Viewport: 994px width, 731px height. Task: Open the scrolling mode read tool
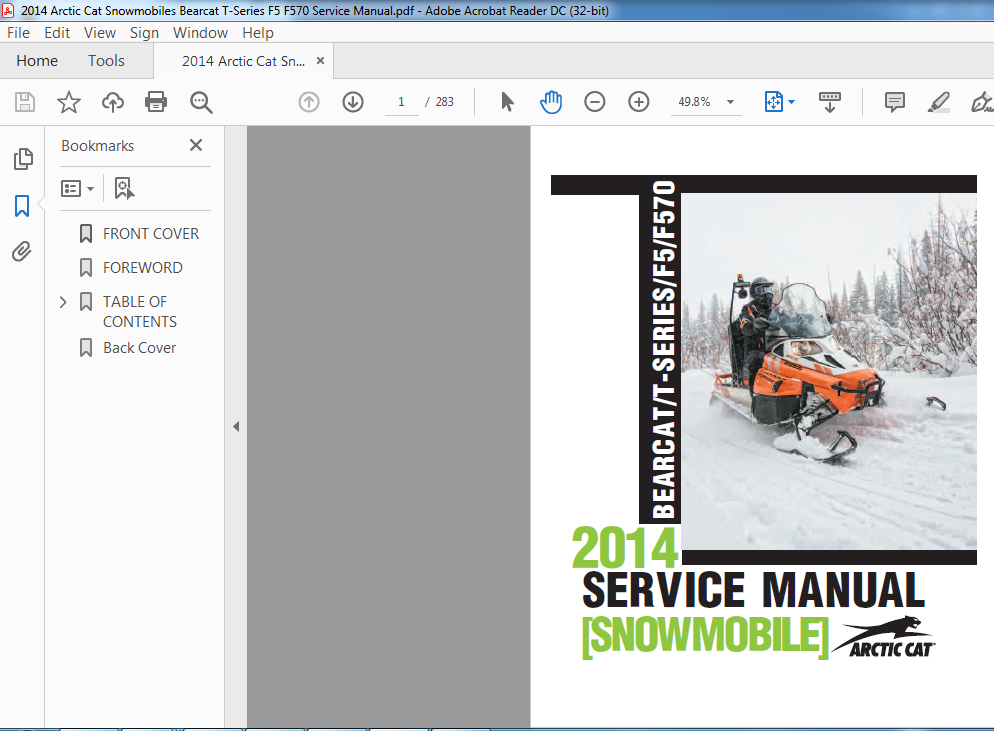pyautogui.click(x=830, y=102)
